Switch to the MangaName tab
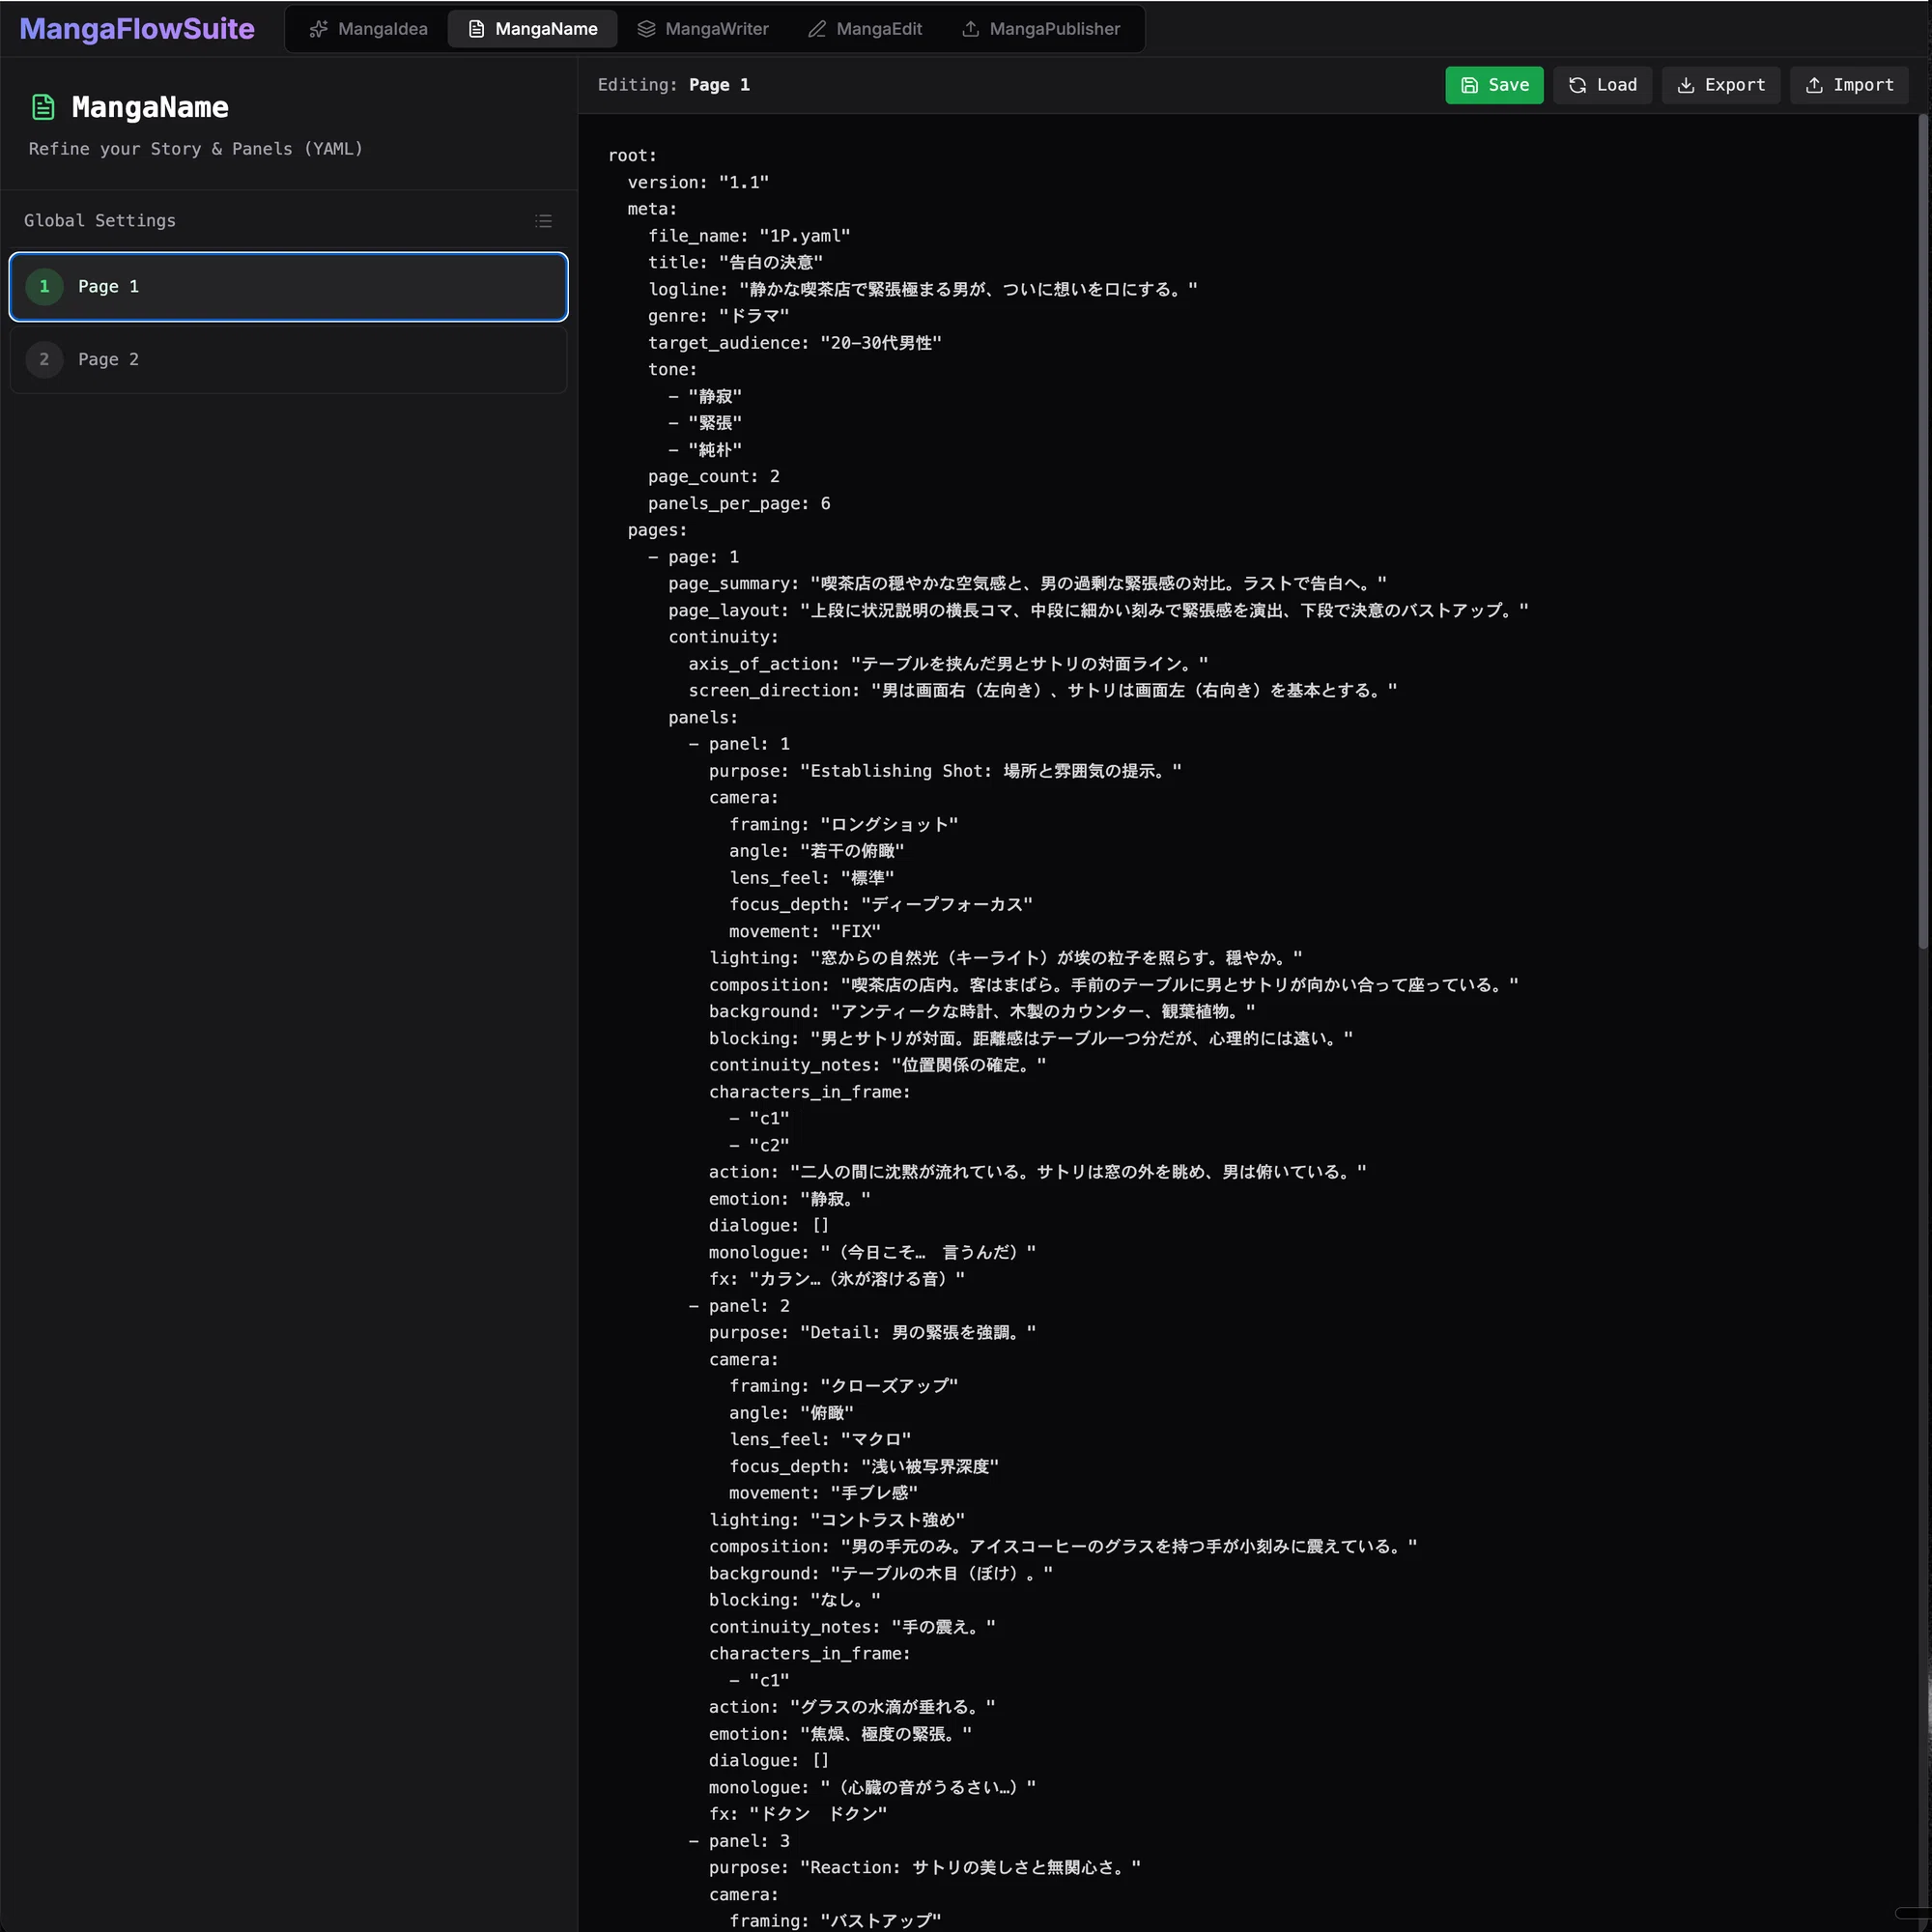This screenshot has height=1932, width=1932. 532,29
